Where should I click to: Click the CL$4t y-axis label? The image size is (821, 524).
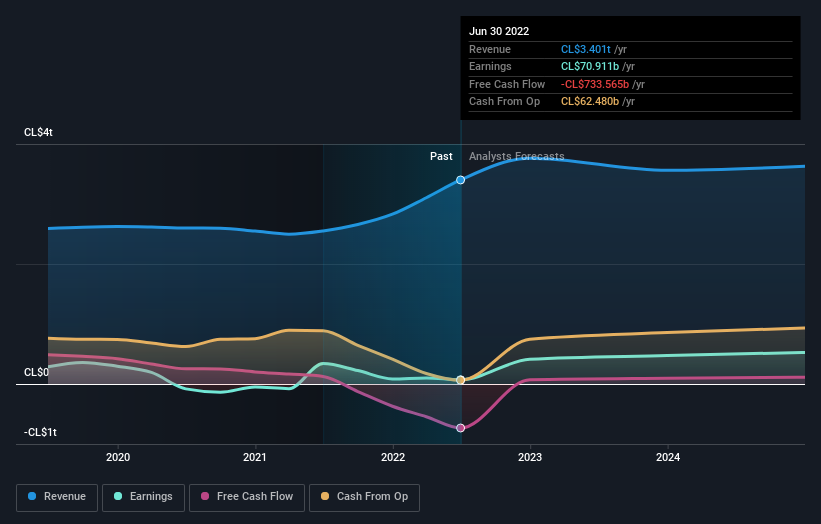(x=38, y=132)
